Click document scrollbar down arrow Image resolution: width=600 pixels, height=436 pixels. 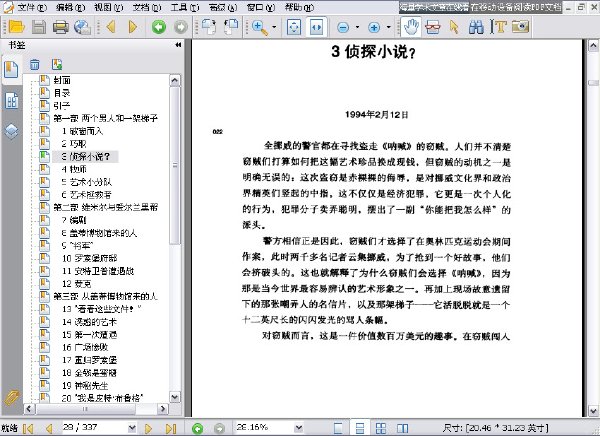tap(593, 411)
